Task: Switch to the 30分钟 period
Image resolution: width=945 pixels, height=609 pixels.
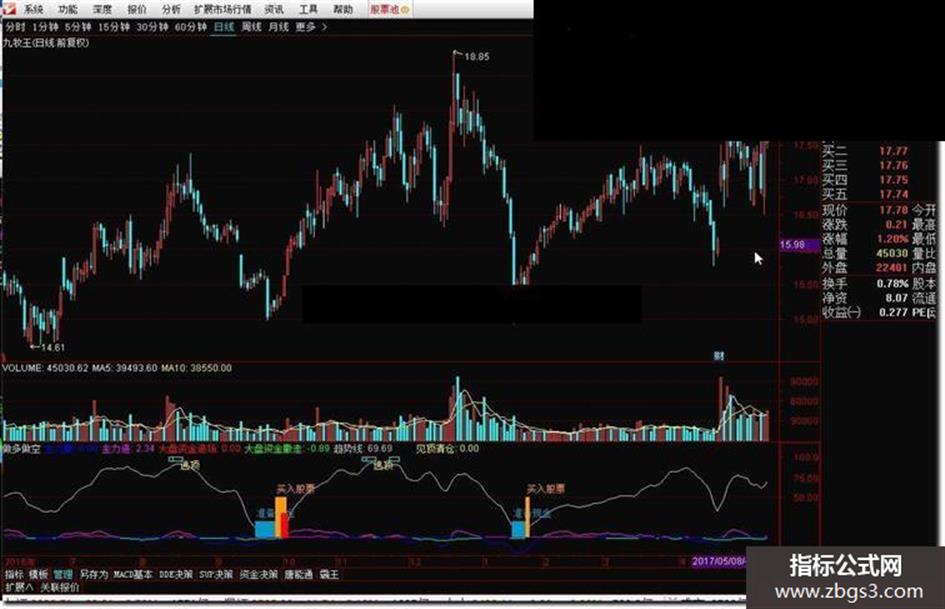Action: point(152,27)
